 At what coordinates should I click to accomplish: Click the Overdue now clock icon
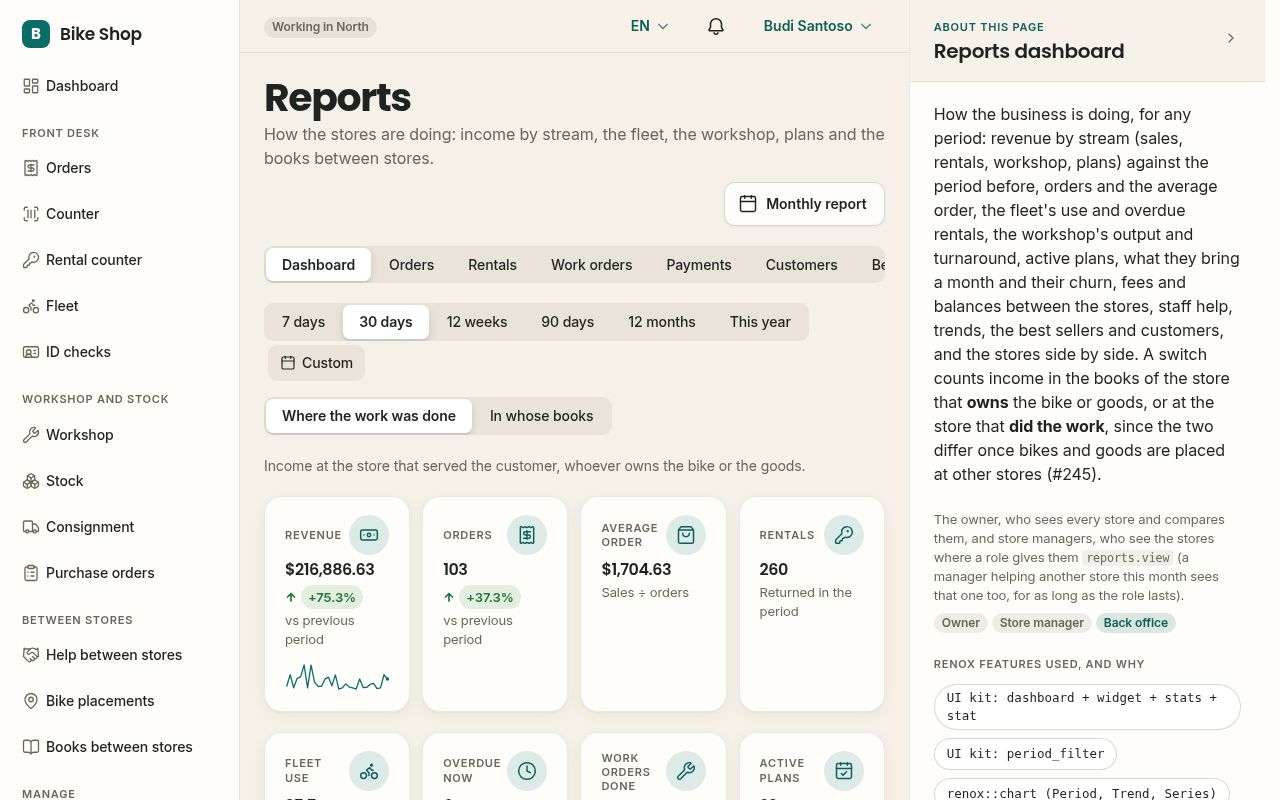(527, 771)
